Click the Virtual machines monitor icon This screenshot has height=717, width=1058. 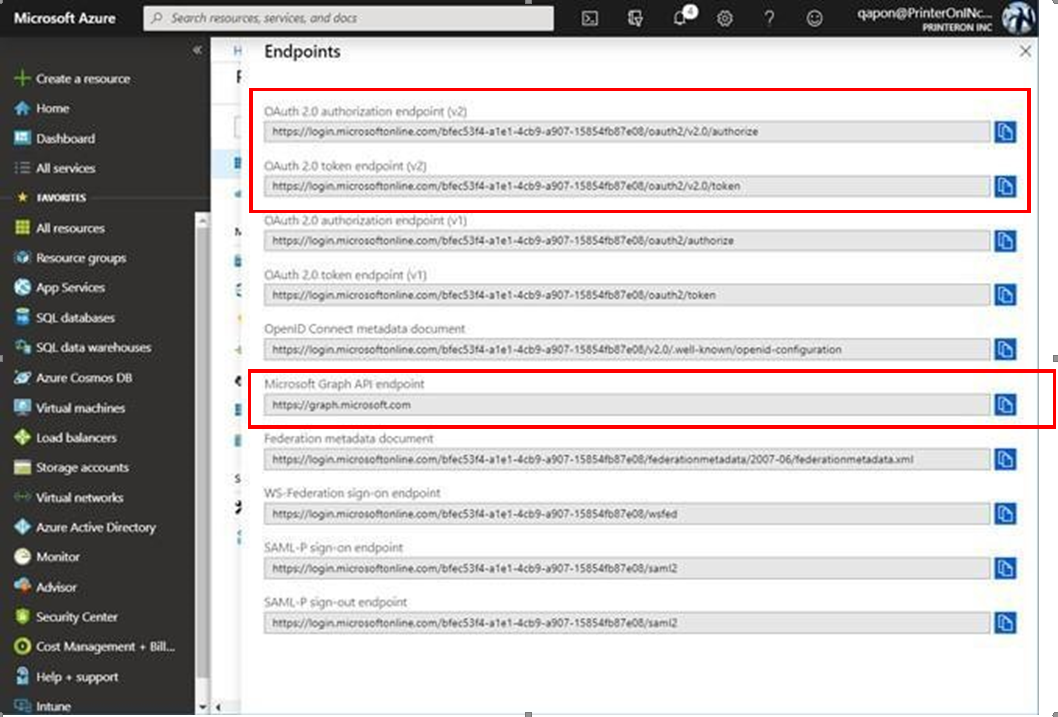tap(22, 408)
